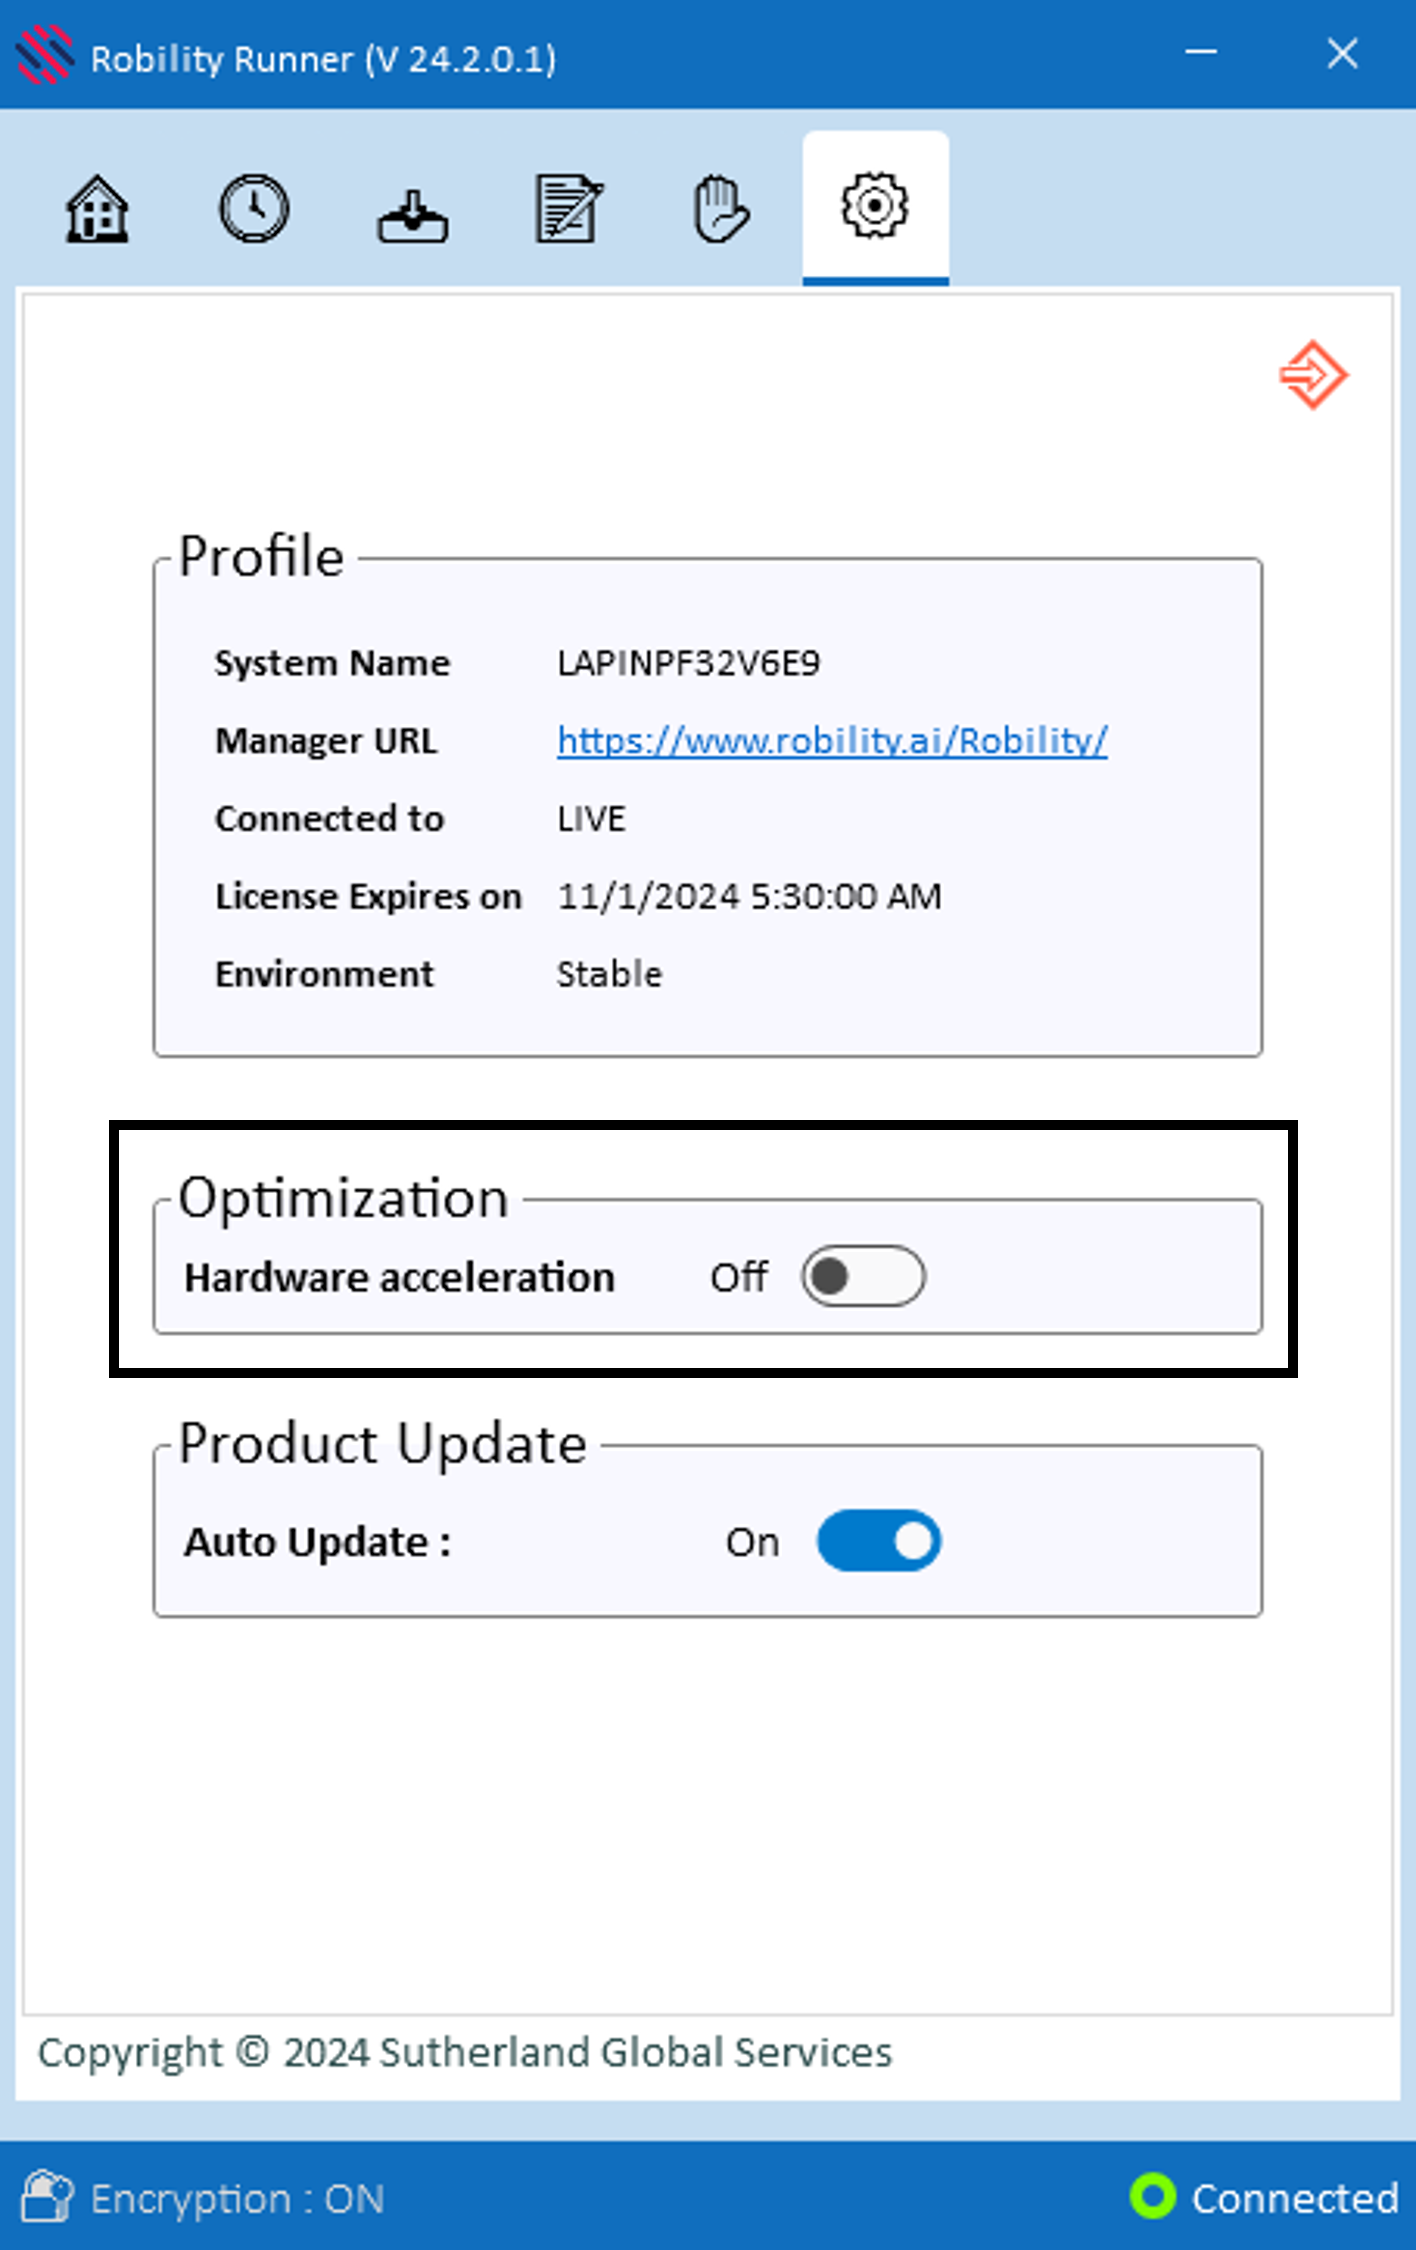The height and width of the screenshot is (2250, 1416).
Task: Click the System Name label
Action: (332, 663)
